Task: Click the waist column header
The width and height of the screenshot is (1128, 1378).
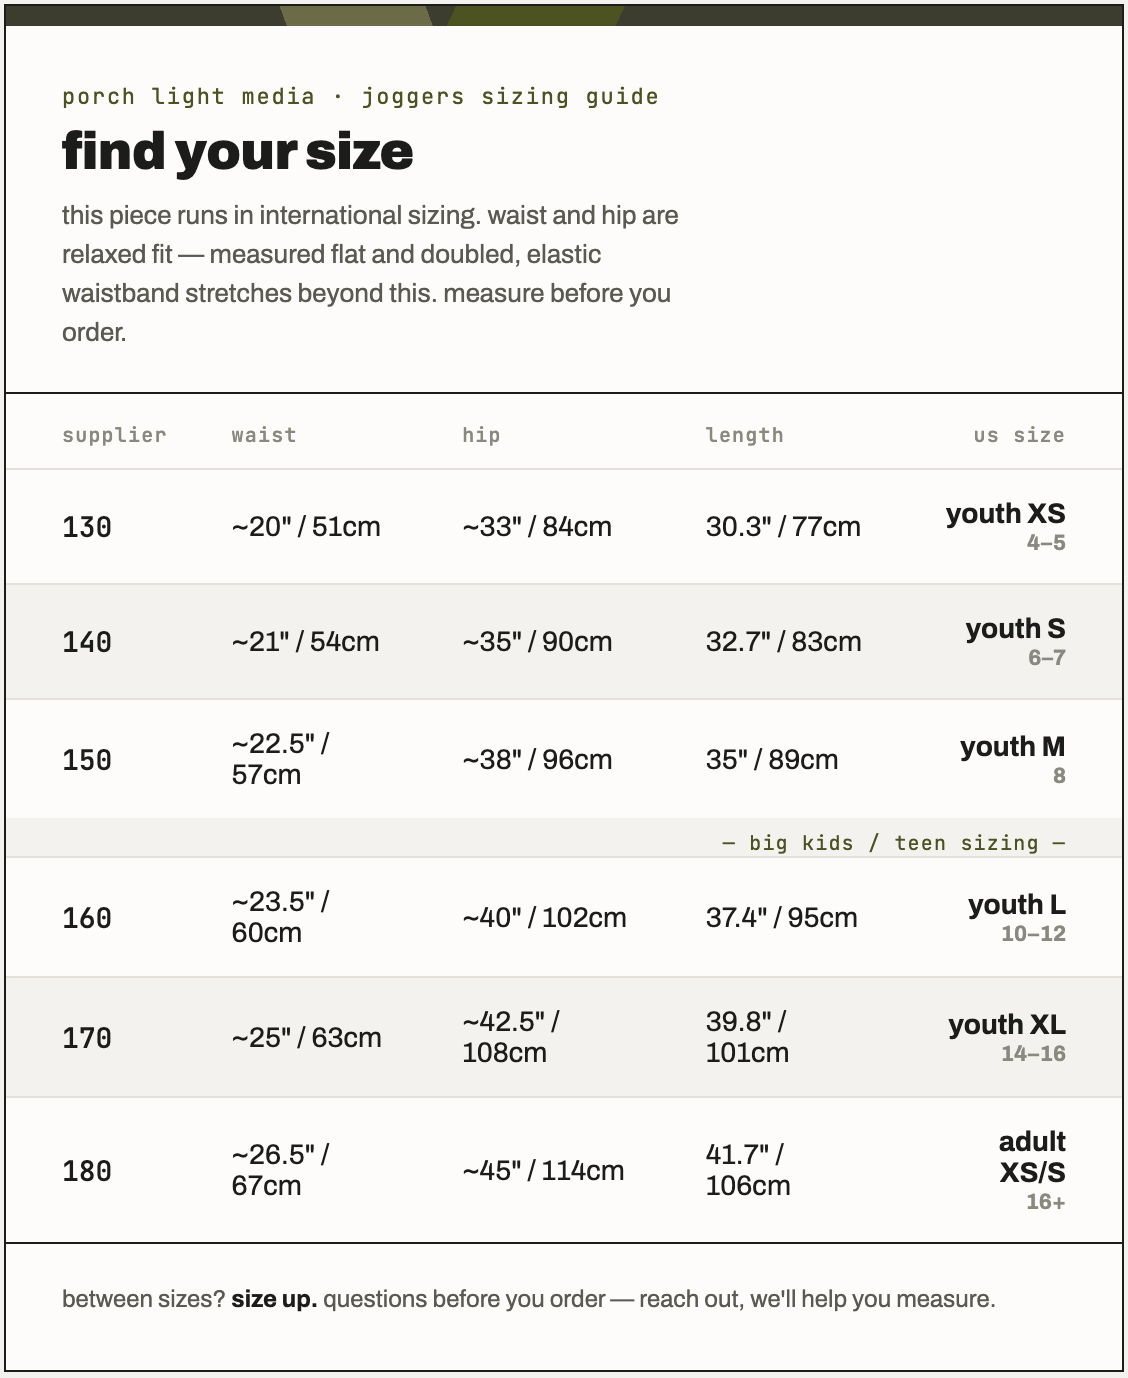Action: [x=264, y=435]
